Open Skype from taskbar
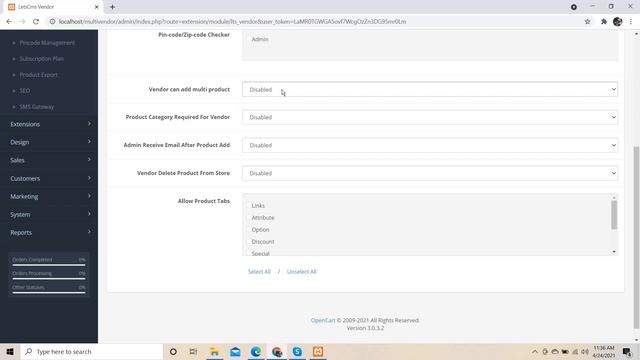 (x=297, y=351)
